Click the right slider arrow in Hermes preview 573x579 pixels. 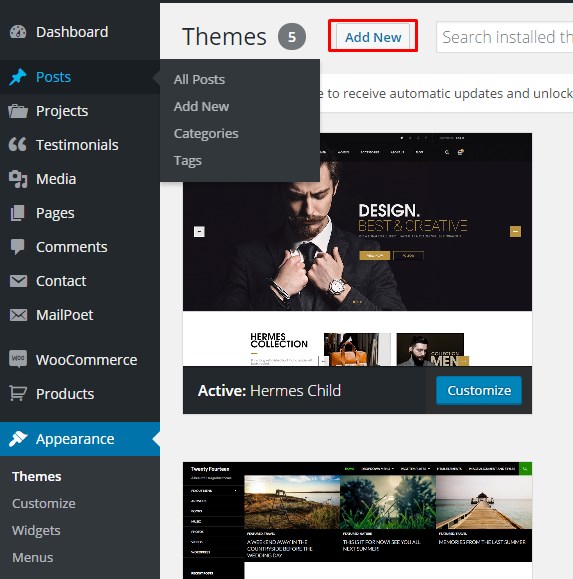click(x=515, y=232)
